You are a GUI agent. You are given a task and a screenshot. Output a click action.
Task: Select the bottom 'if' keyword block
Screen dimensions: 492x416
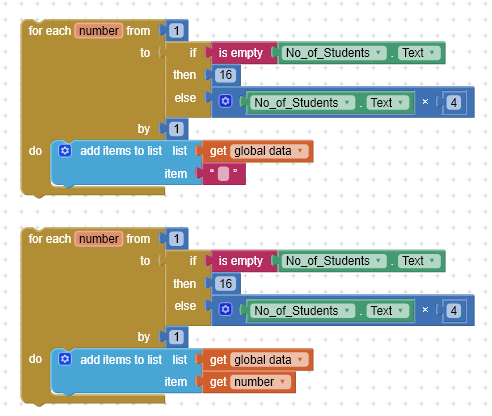point(193,261)
